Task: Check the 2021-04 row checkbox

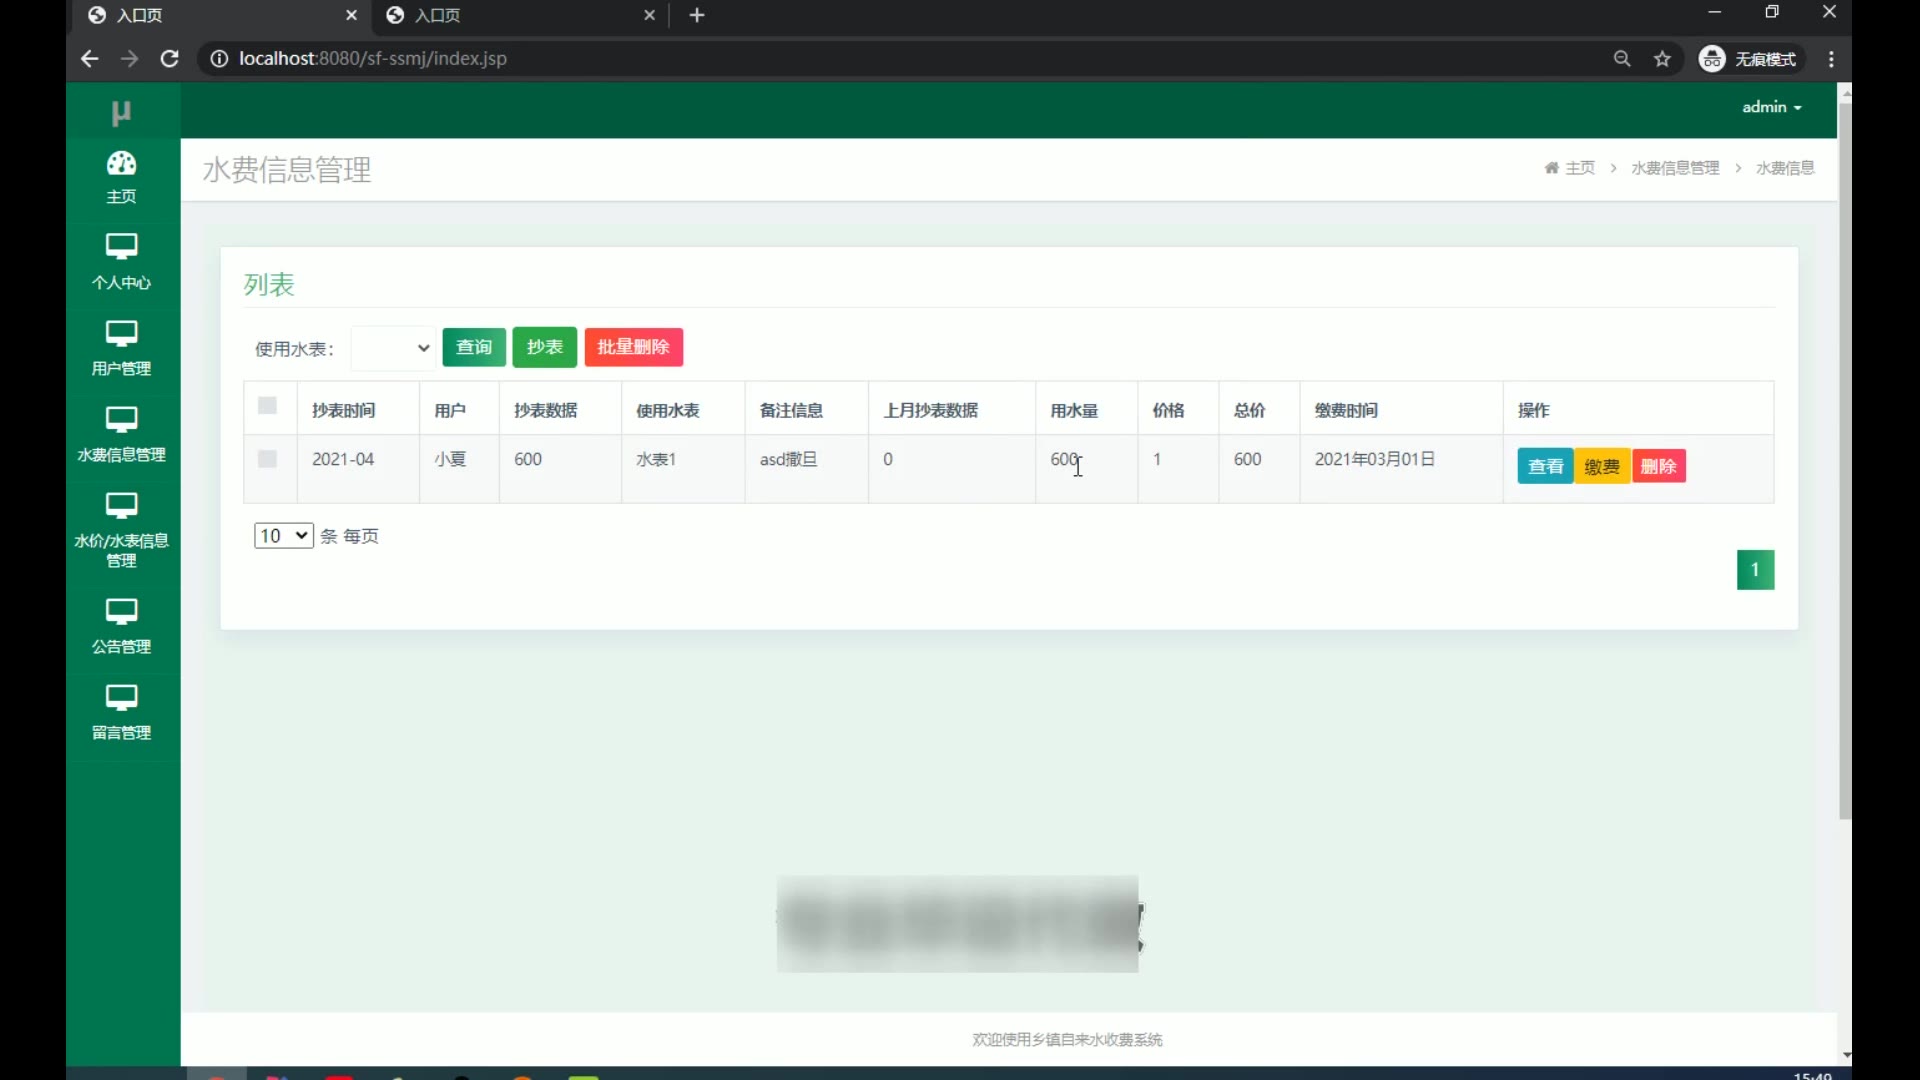Action: point(267,459)
